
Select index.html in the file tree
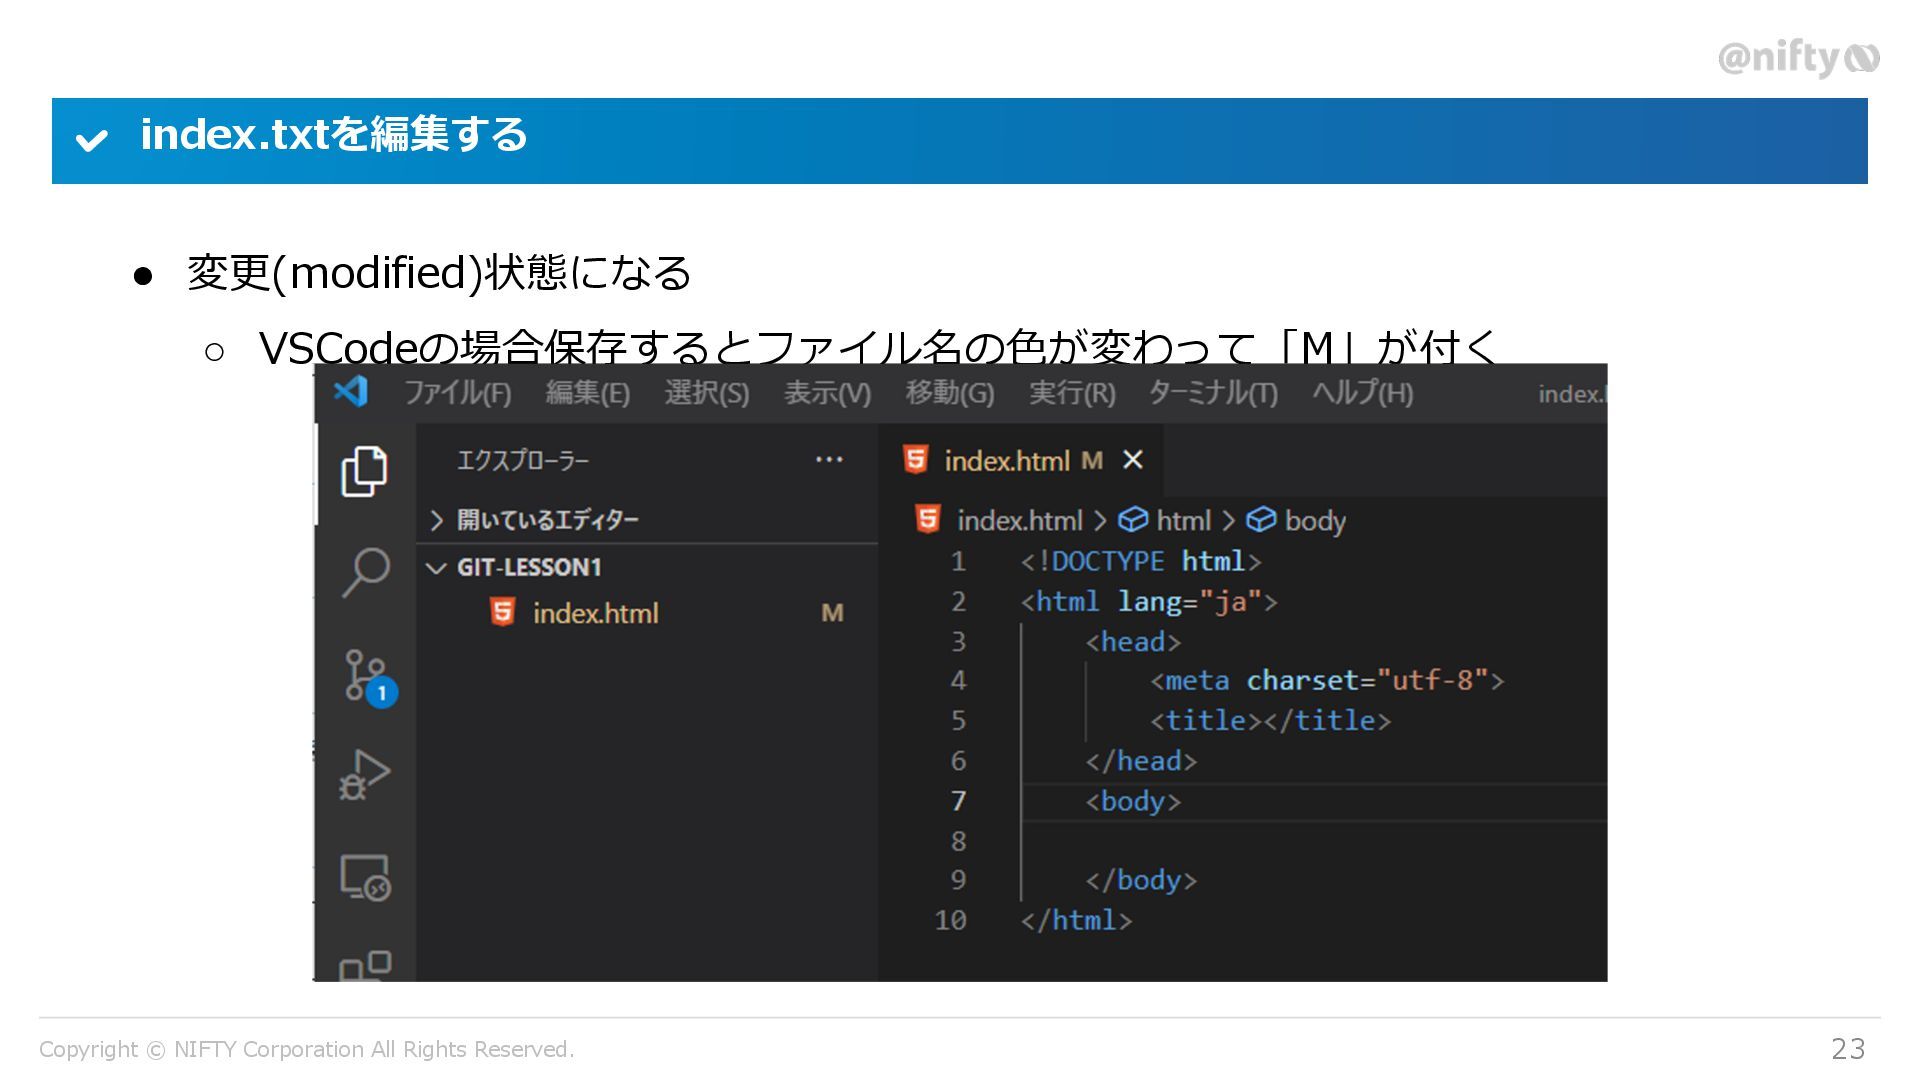point(595,613)
